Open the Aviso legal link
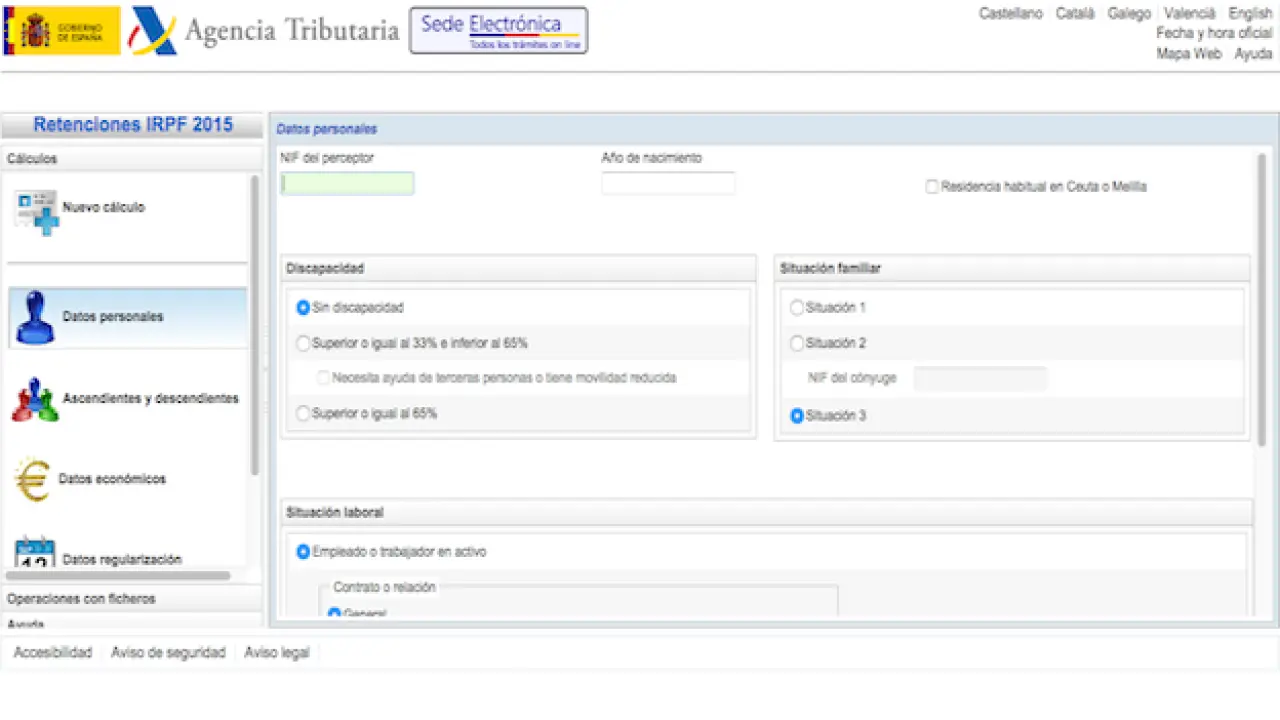 click(277, 653)
